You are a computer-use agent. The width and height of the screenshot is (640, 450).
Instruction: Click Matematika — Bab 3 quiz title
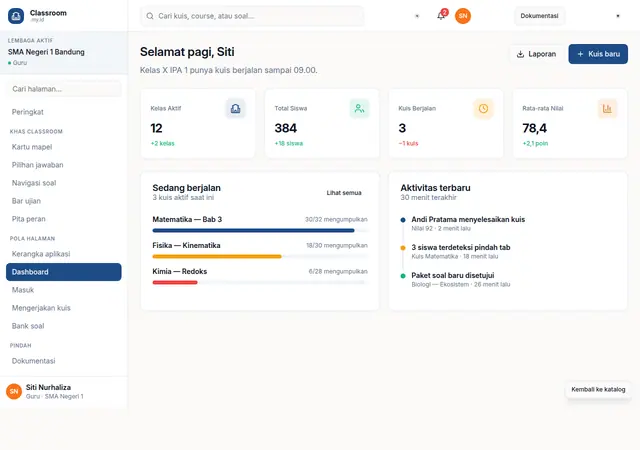click(x=187, y=220)
